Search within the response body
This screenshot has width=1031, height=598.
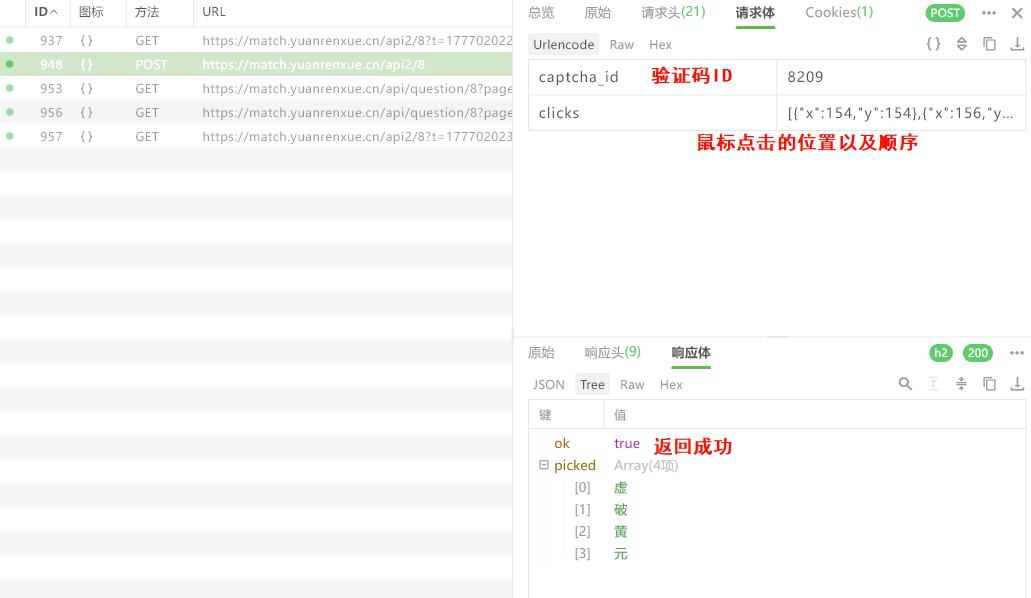pos(905,384)
